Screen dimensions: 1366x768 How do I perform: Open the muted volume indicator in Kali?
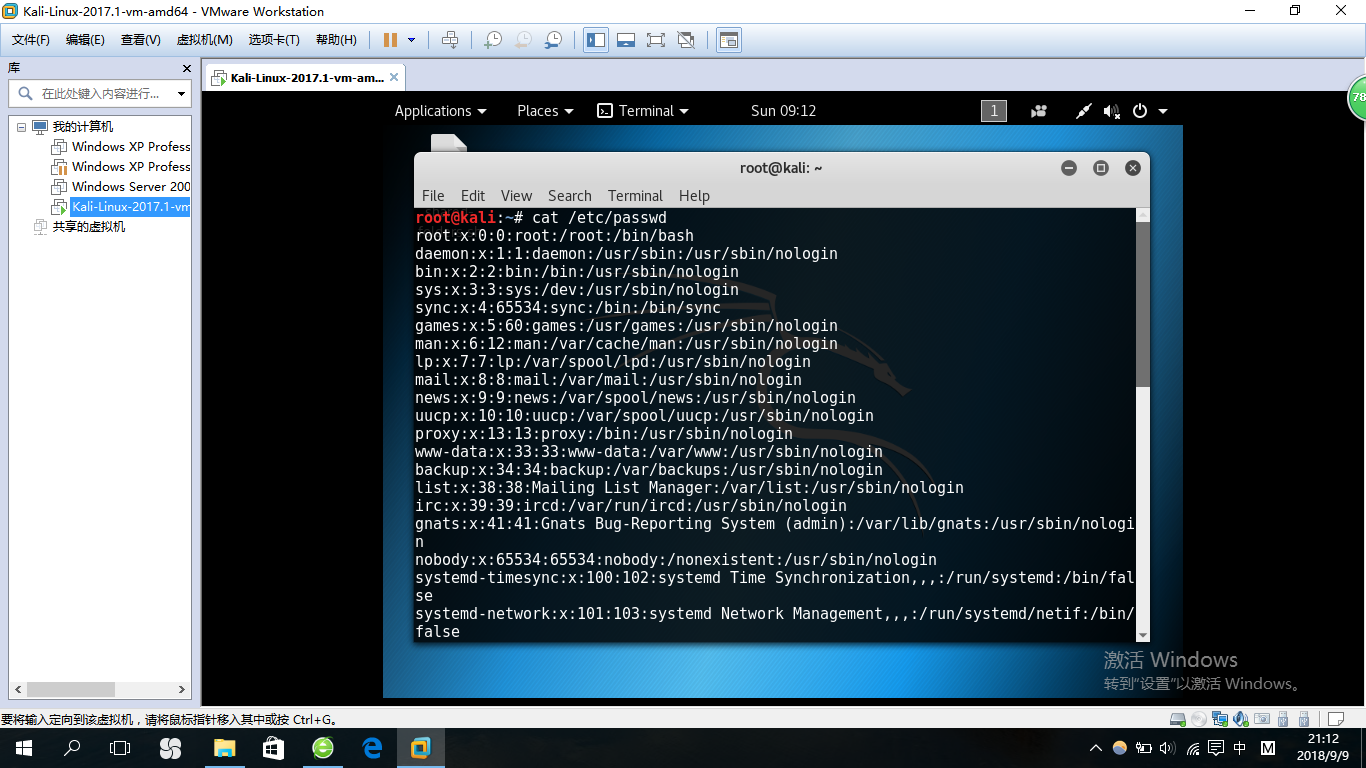1111,111
